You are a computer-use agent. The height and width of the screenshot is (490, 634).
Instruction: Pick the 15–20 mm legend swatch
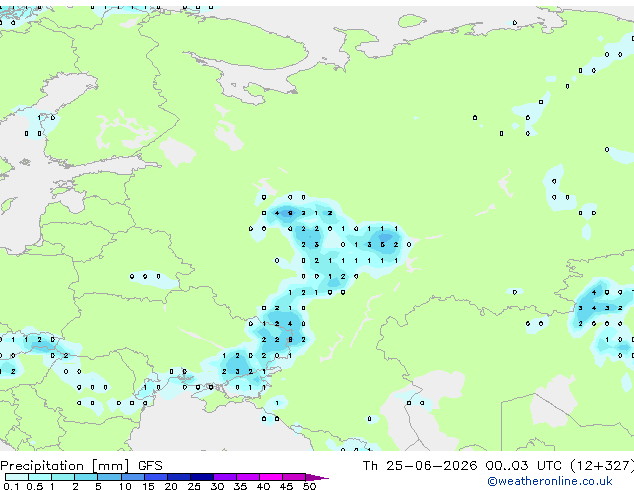point(155,477)
